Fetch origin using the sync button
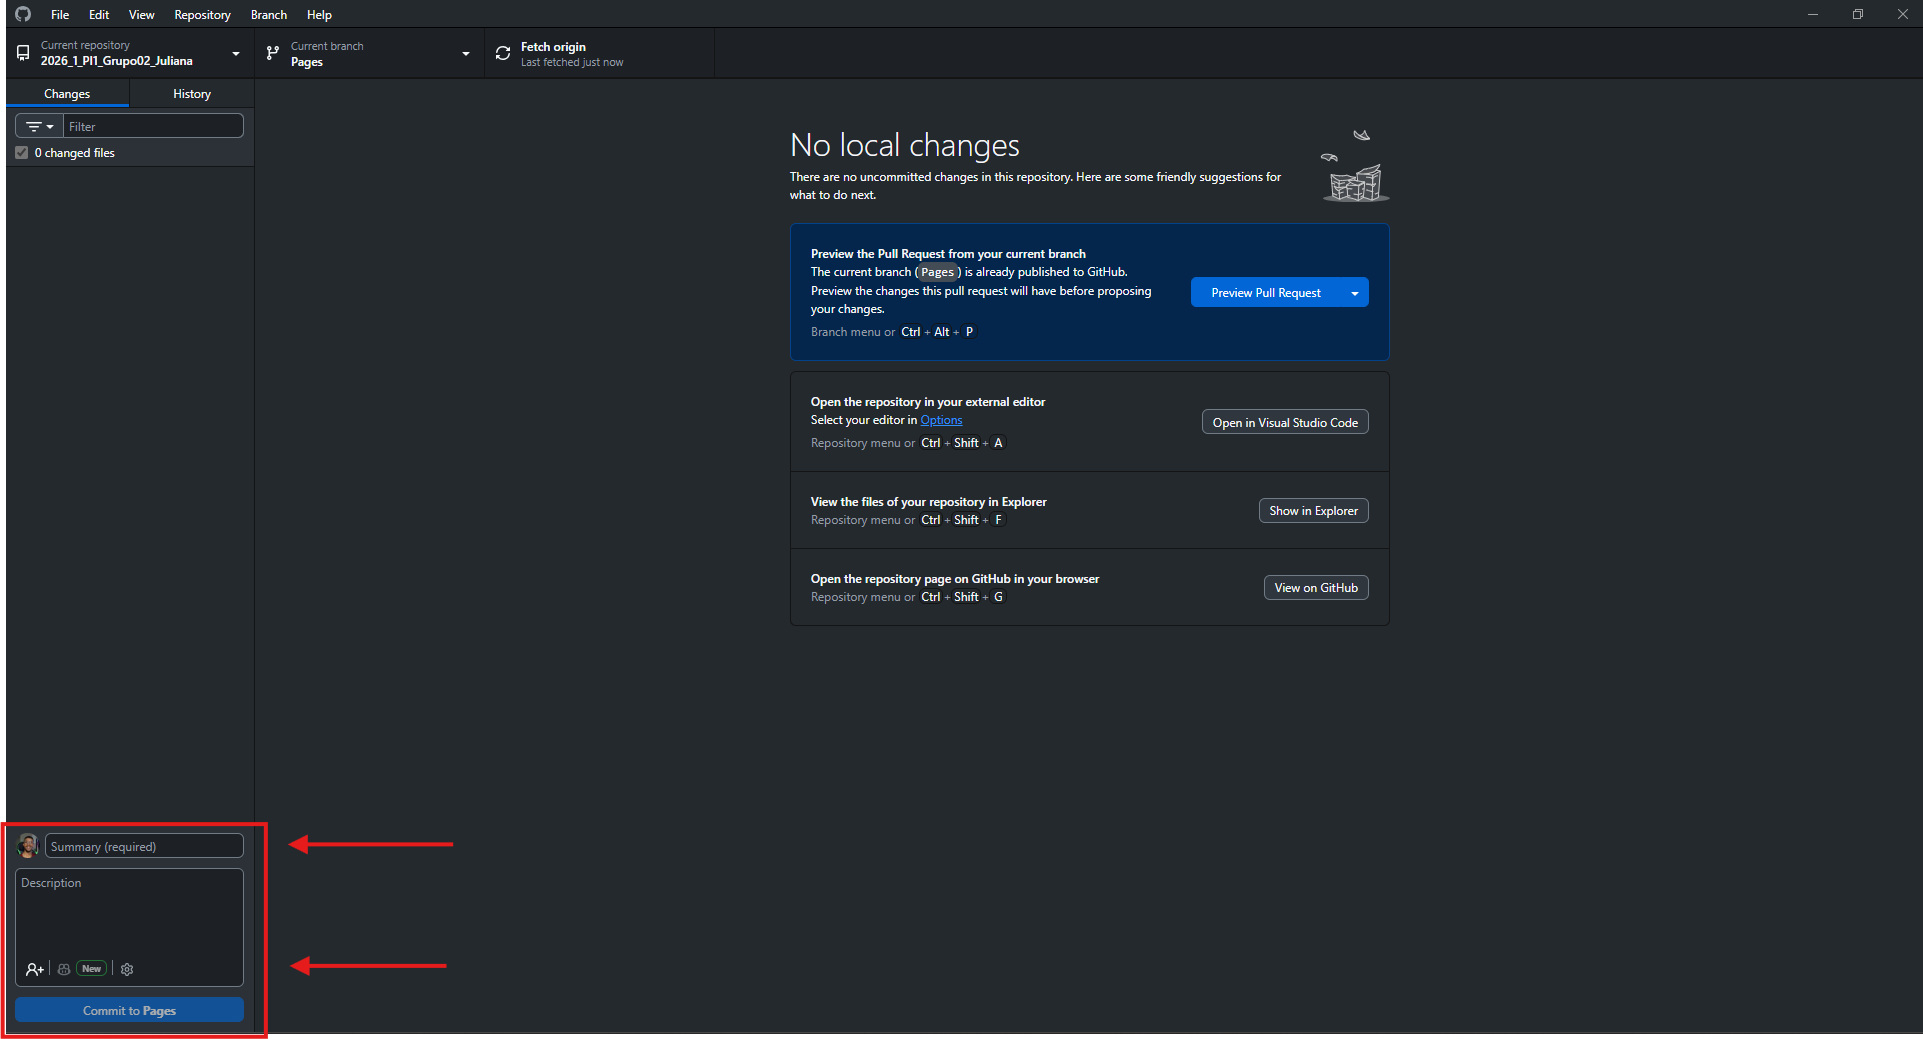Image resolution: width=1923 pixels, height=1039 pixels. pos(599,54)
